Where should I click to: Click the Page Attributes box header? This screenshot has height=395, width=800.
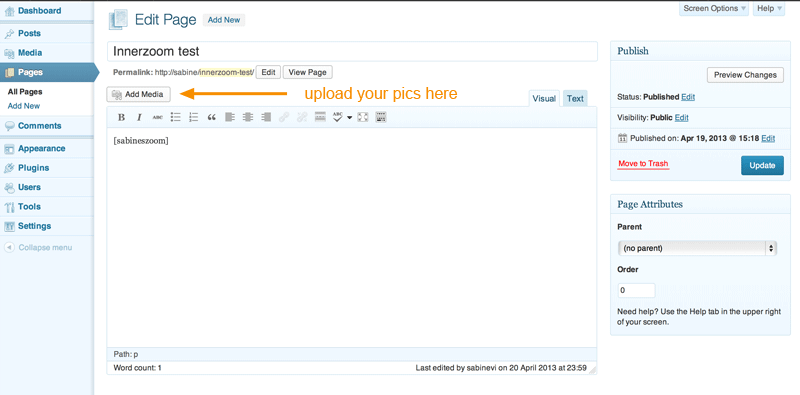[x=700, y=204]
